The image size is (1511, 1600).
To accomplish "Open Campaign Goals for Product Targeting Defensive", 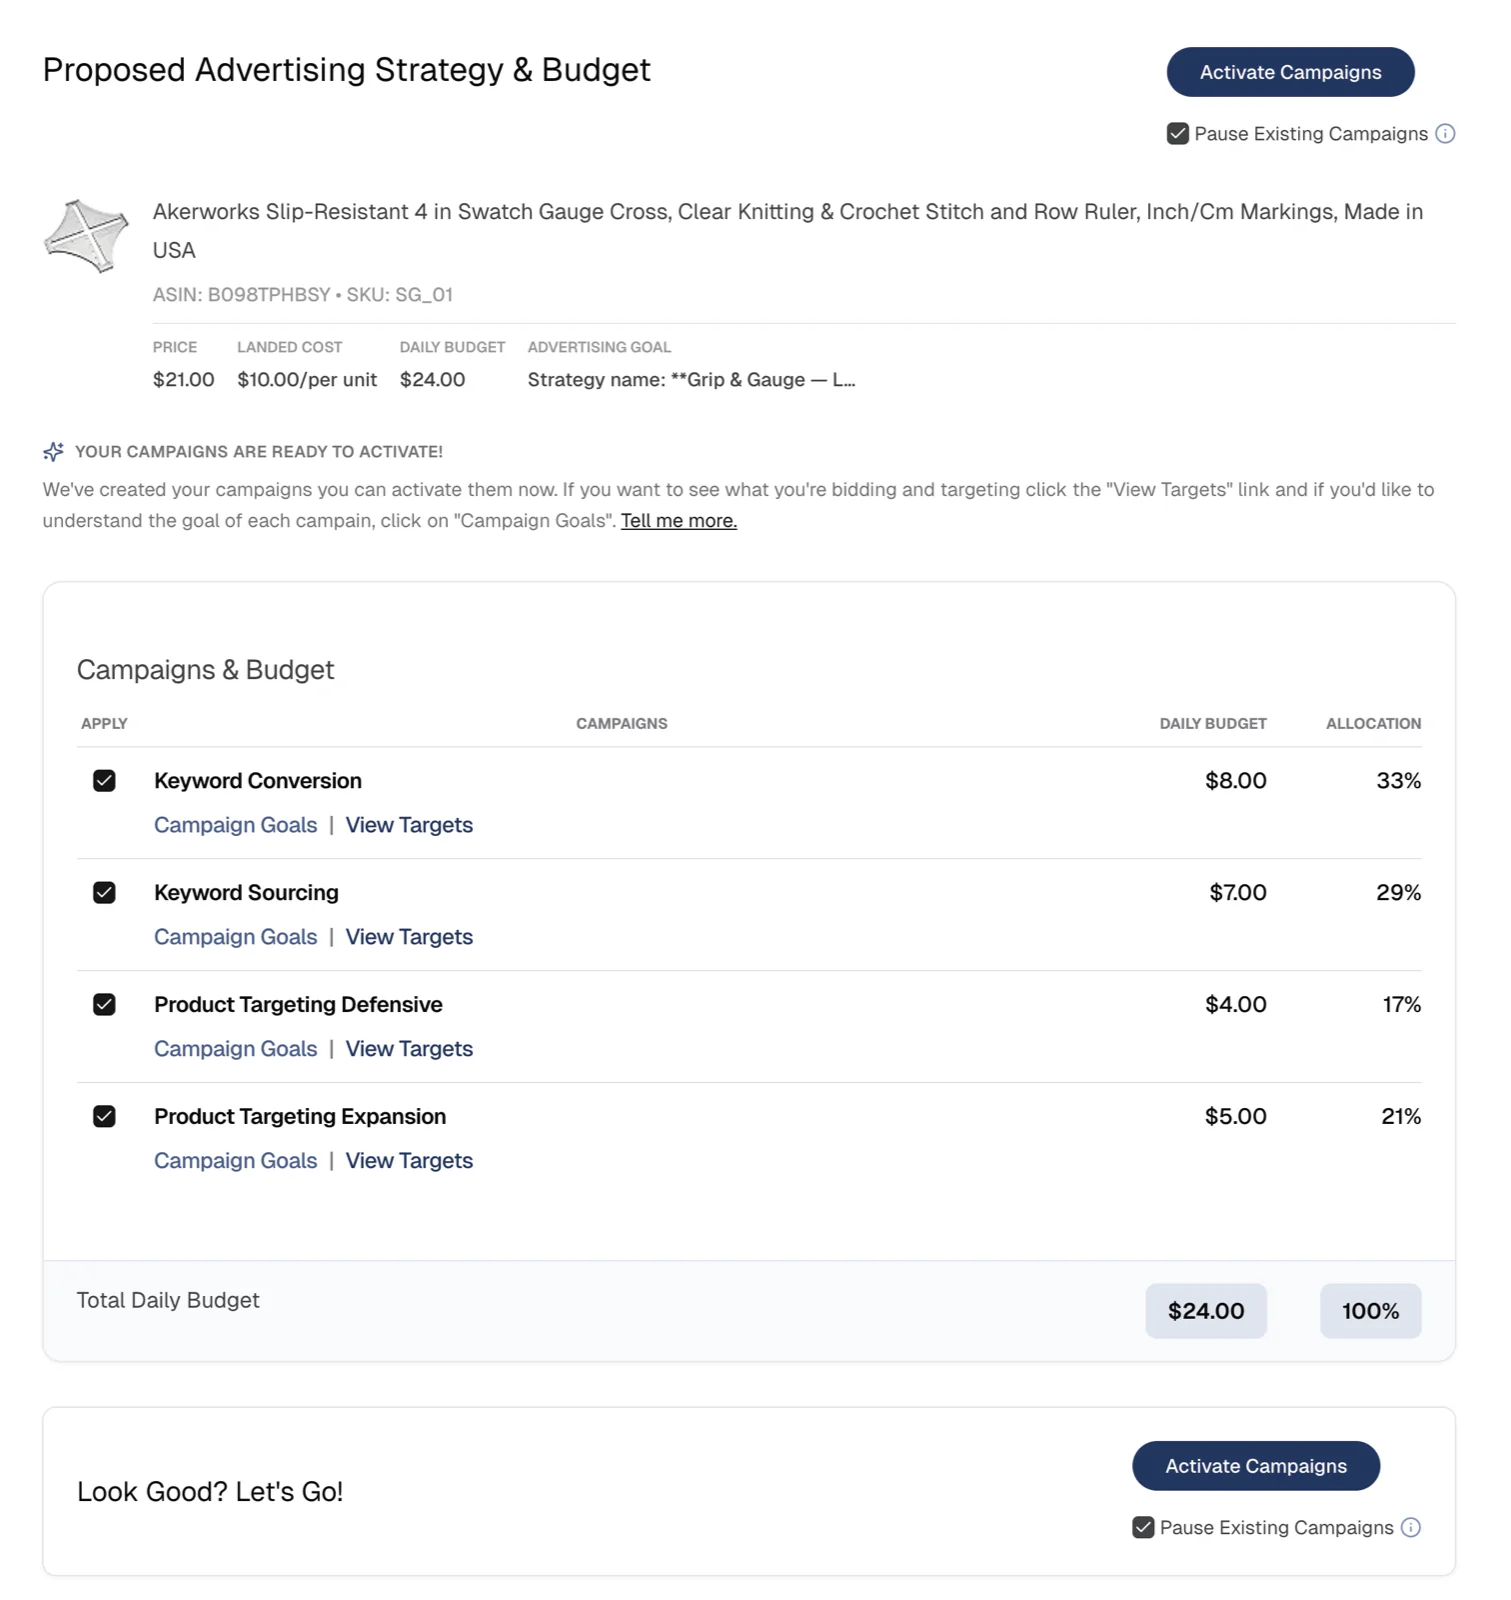I will (x=235, y=1048).
